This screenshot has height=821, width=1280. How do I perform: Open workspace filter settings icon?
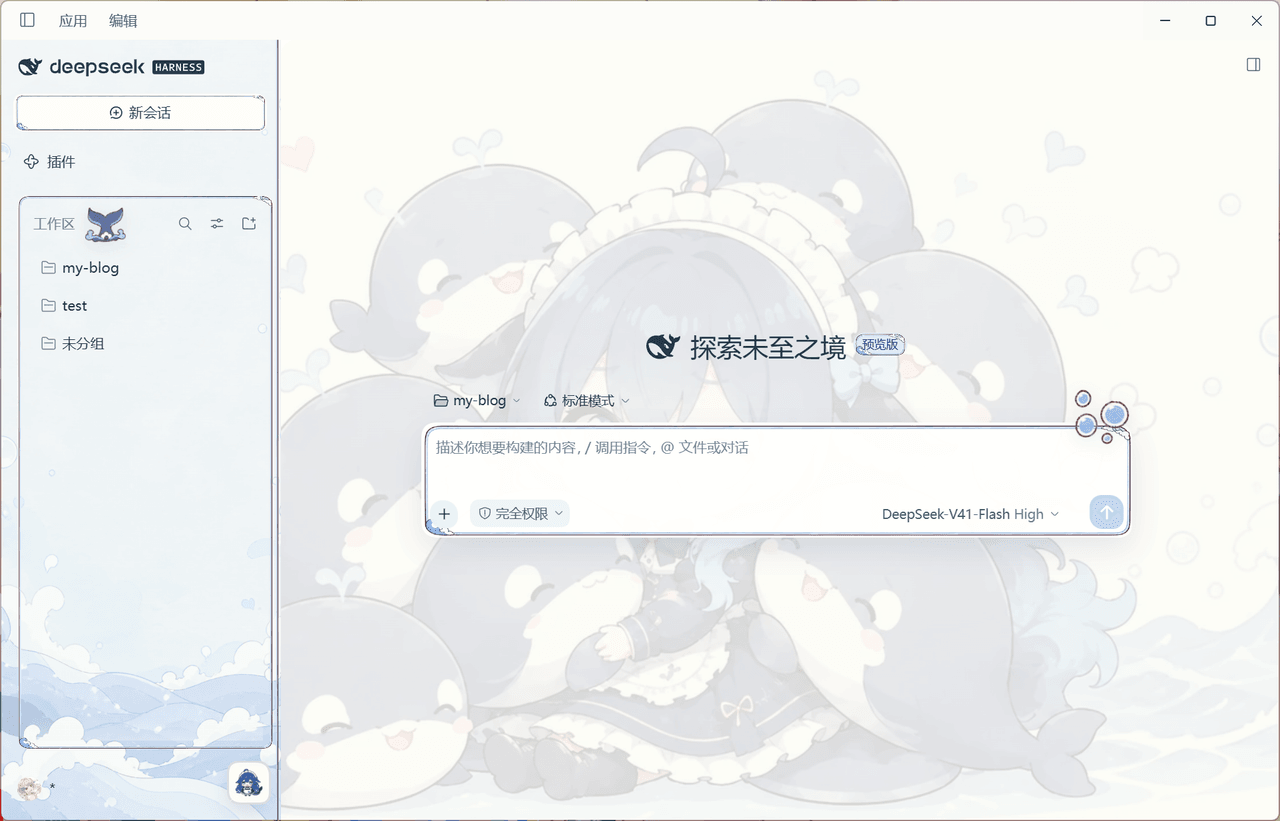[217, 224]
